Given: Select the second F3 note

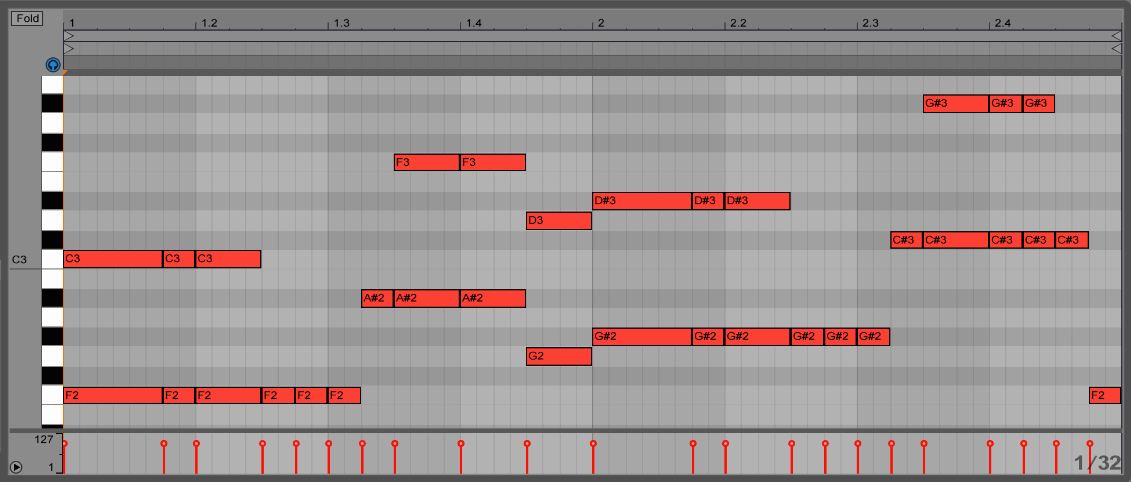Looking at the screenshot, I should click(493, 162).
